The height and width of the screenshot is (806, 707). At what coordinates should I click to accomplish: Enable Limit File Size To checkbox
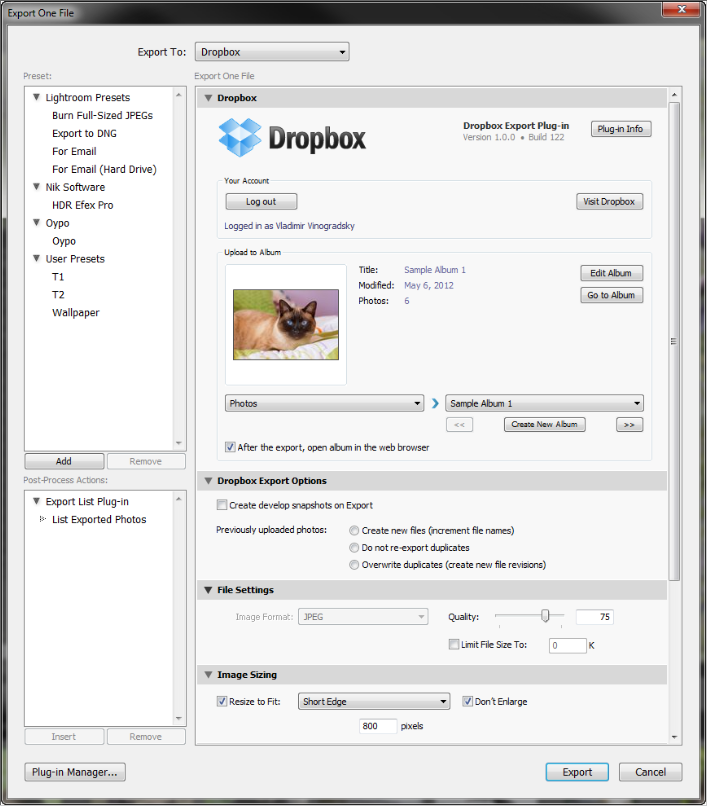tap(454, 644)
